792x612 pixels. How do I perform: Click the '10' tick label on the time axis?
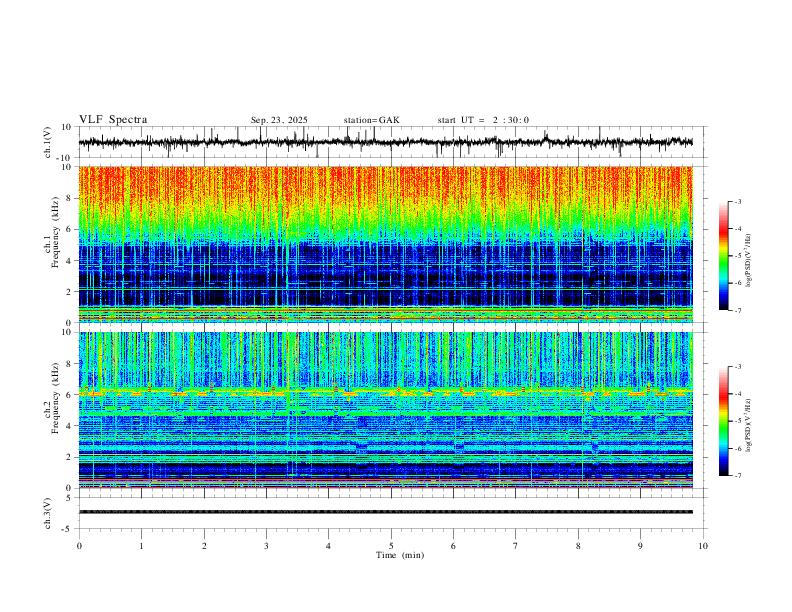coord(703,546)
